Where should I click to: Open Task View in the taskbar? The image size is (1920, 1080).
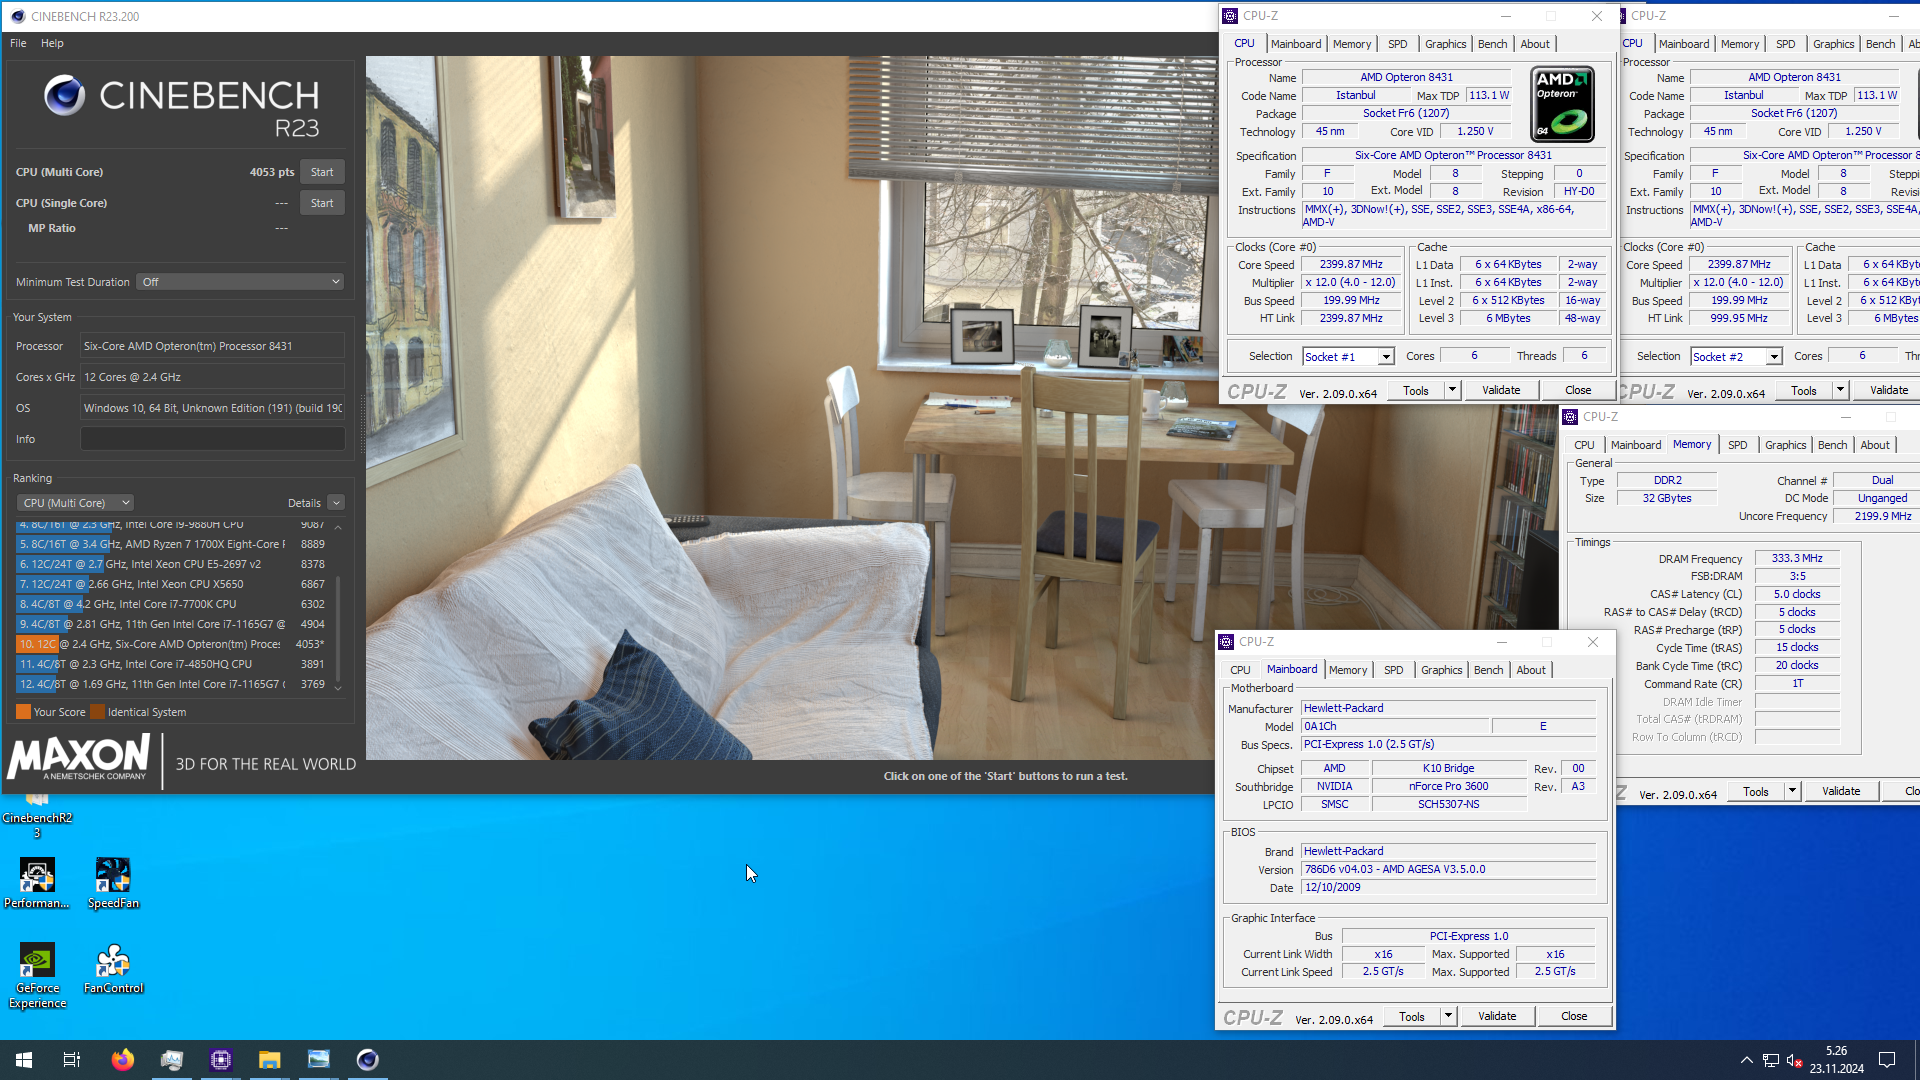coord(72,1060)
